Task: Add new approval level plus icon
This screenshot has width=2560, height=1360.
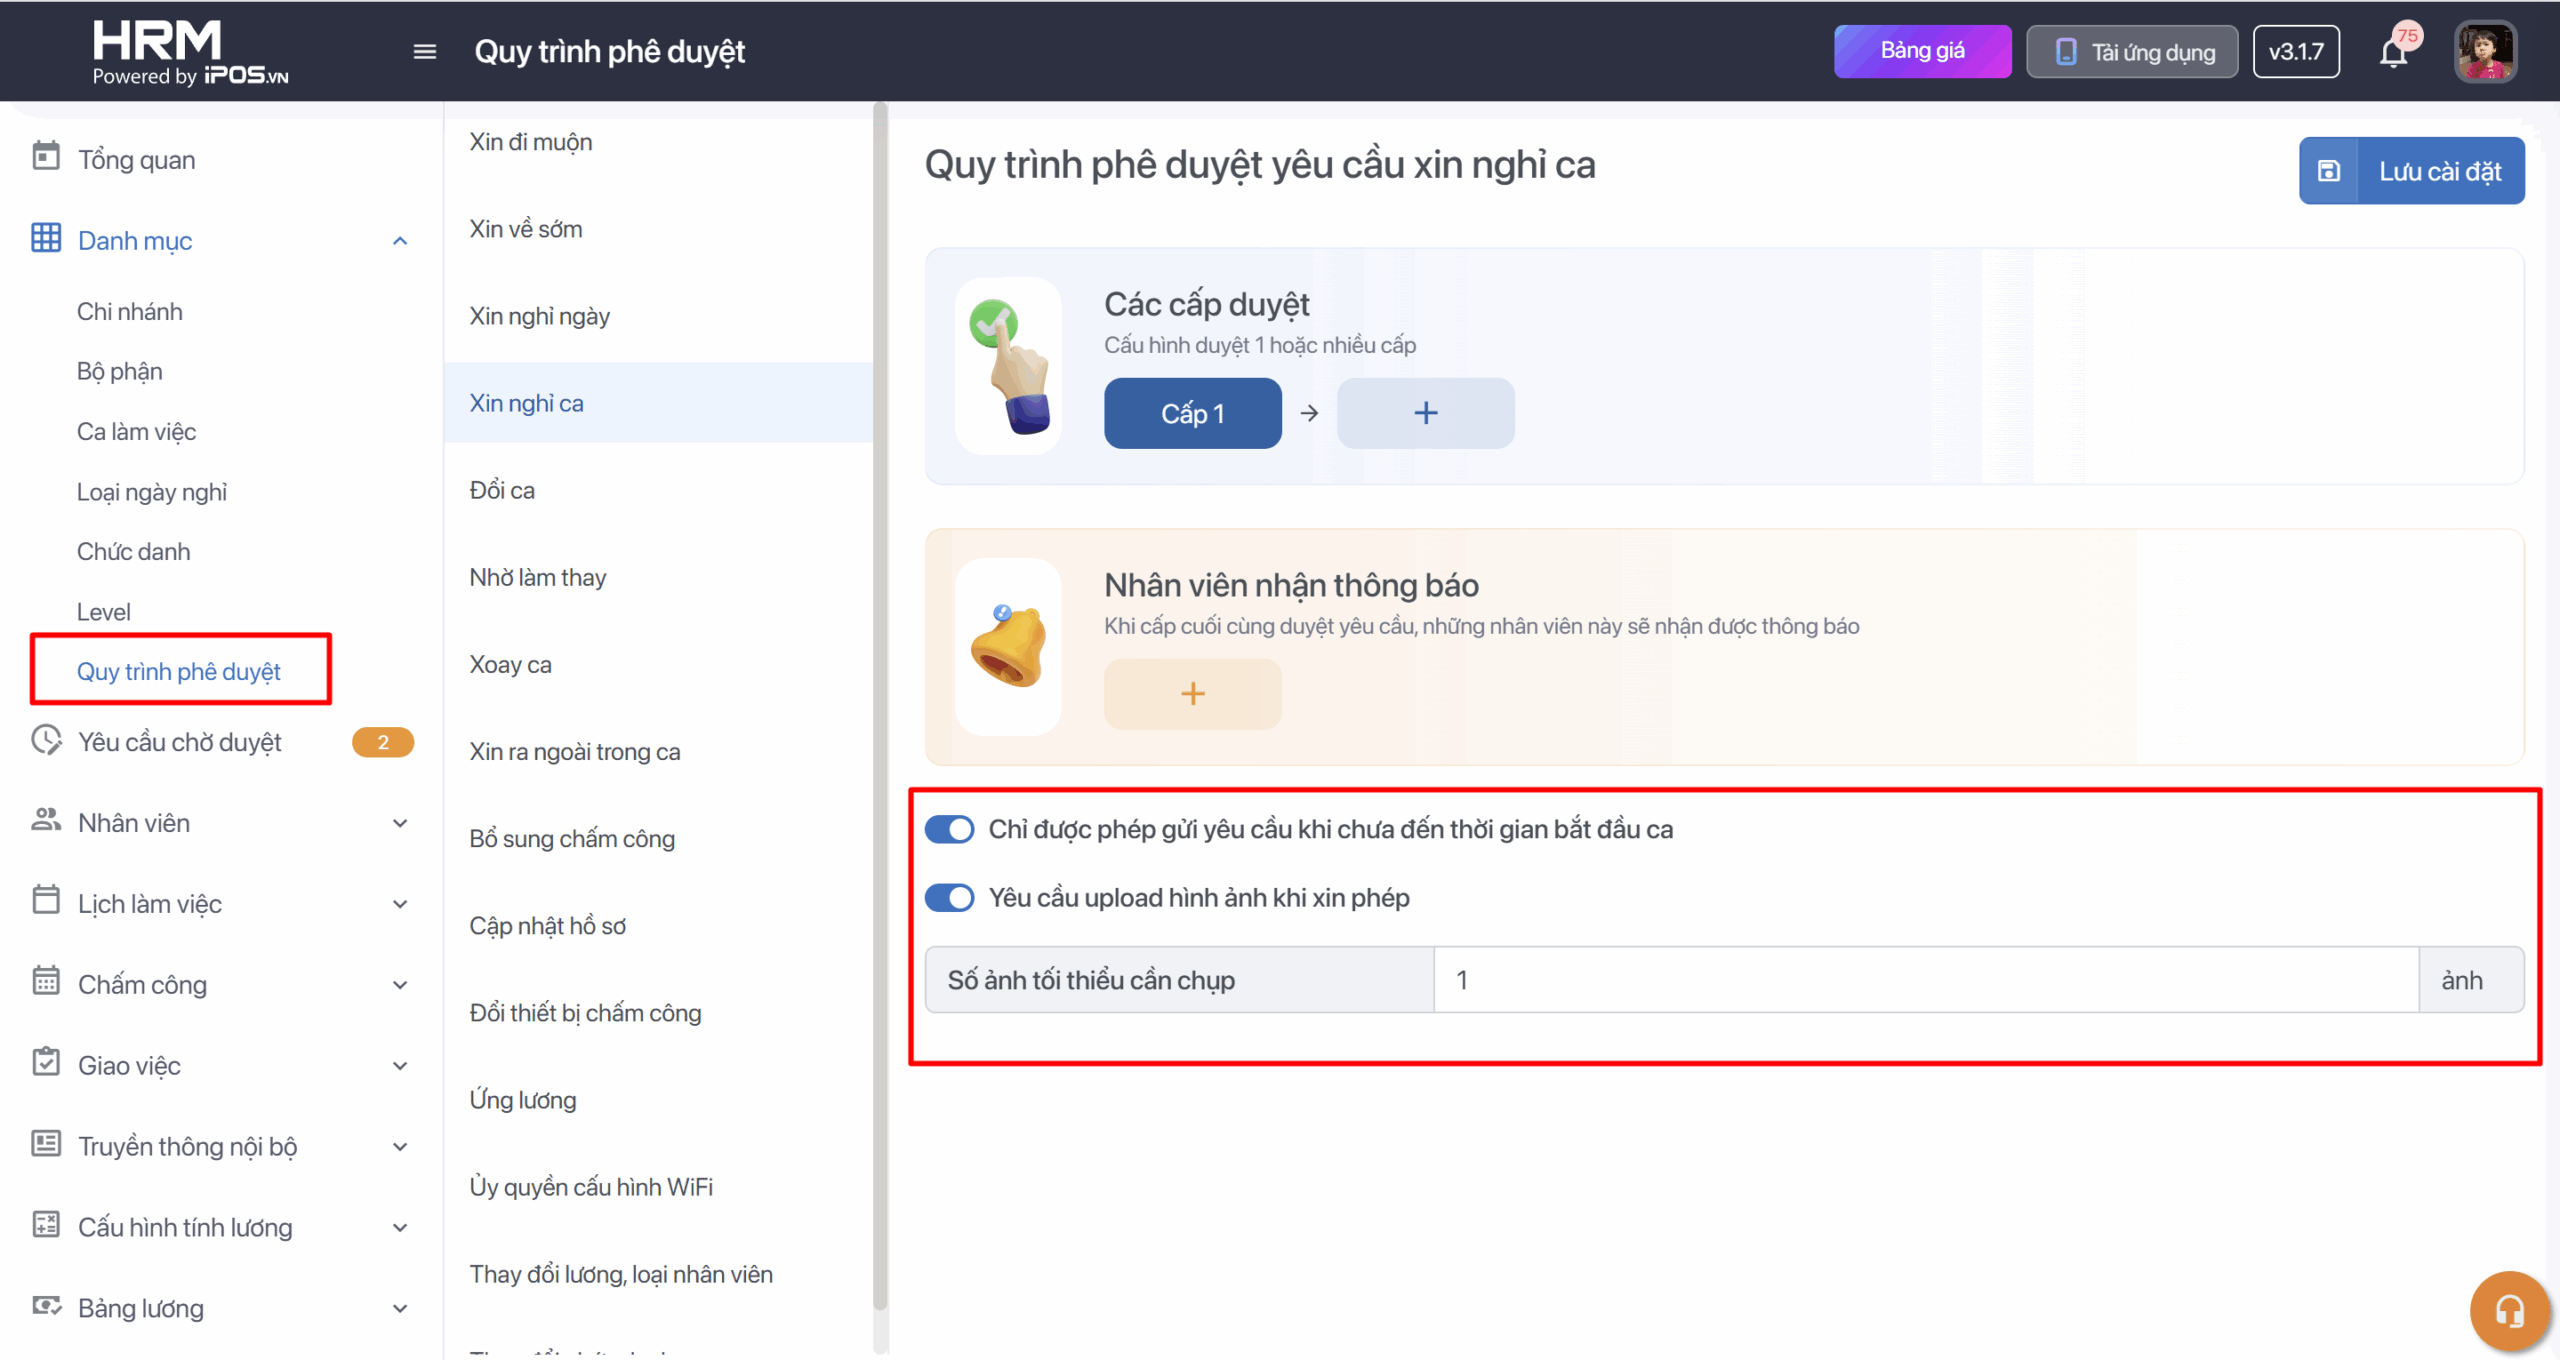Action: [x=1425, y=413]
